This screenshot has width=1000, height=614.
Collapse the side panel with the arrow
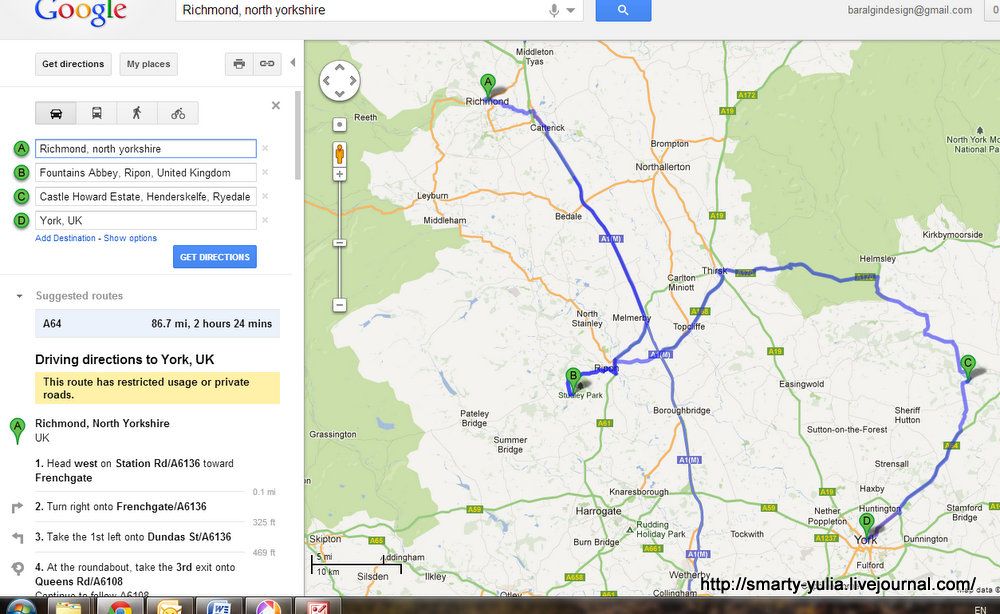coord(293,62)
